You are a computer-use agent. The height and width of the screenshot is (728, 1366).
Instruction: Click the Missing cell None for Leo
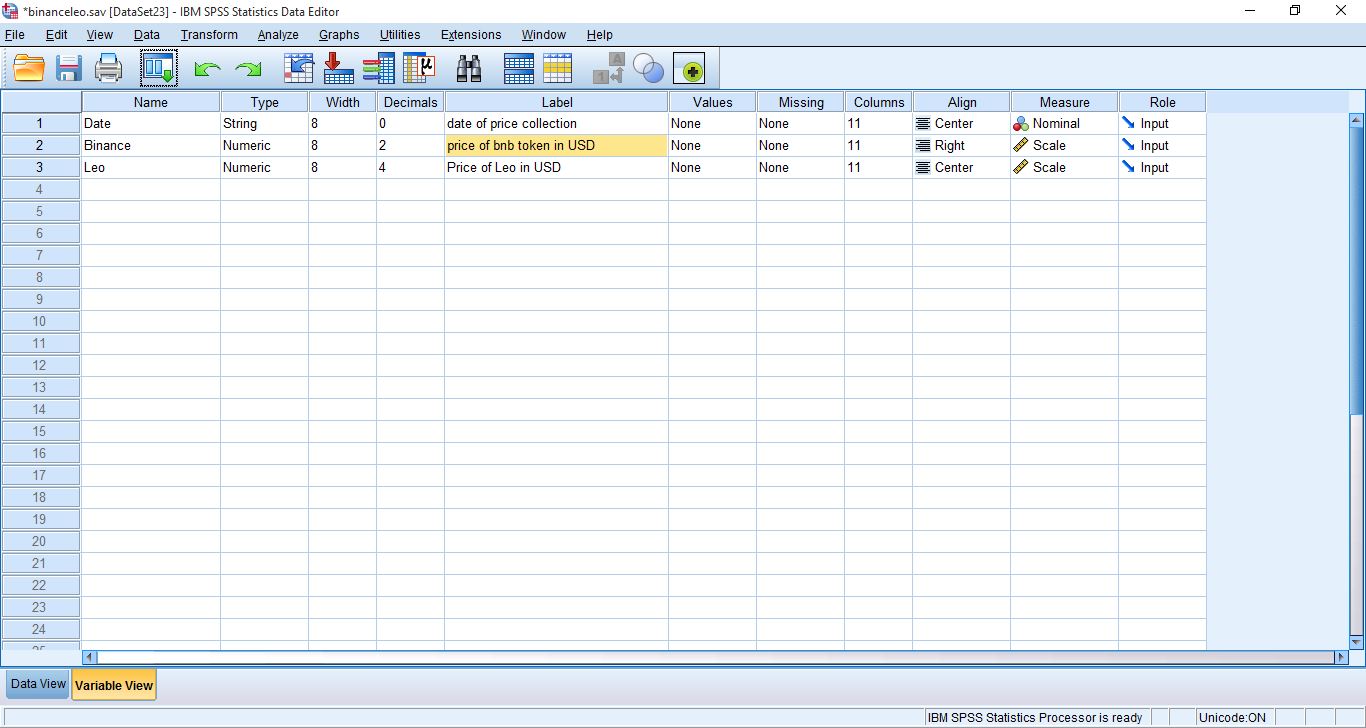801,168
